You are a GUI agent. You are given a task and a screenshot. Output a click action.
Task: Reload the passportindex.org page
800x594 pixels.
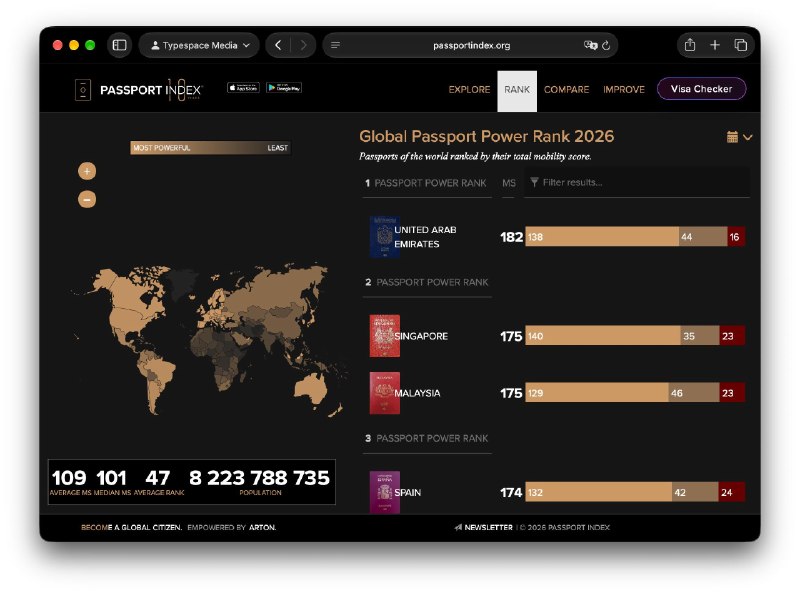coord(606,45)
